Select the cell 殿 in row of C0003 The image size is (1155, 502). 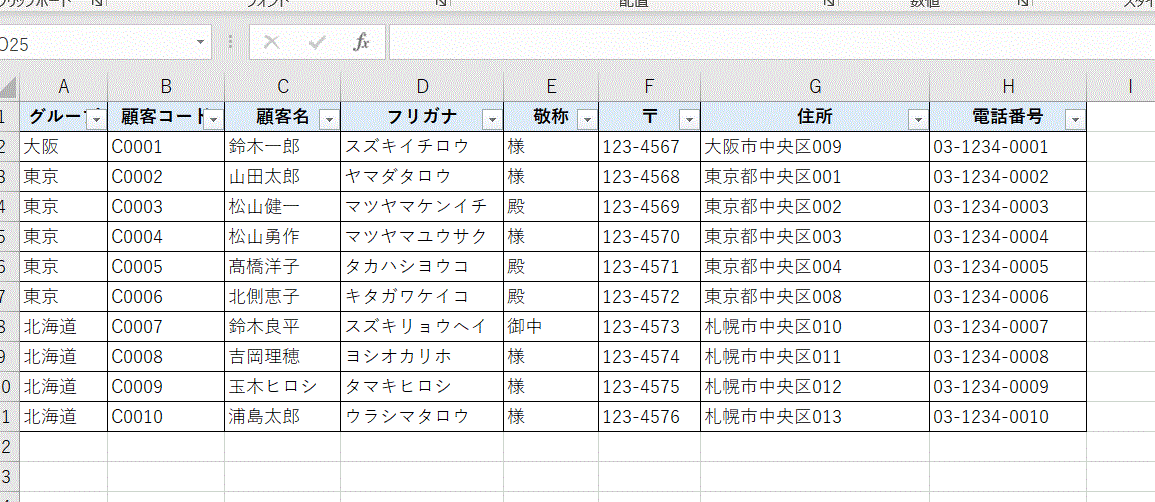coord(551,207)
